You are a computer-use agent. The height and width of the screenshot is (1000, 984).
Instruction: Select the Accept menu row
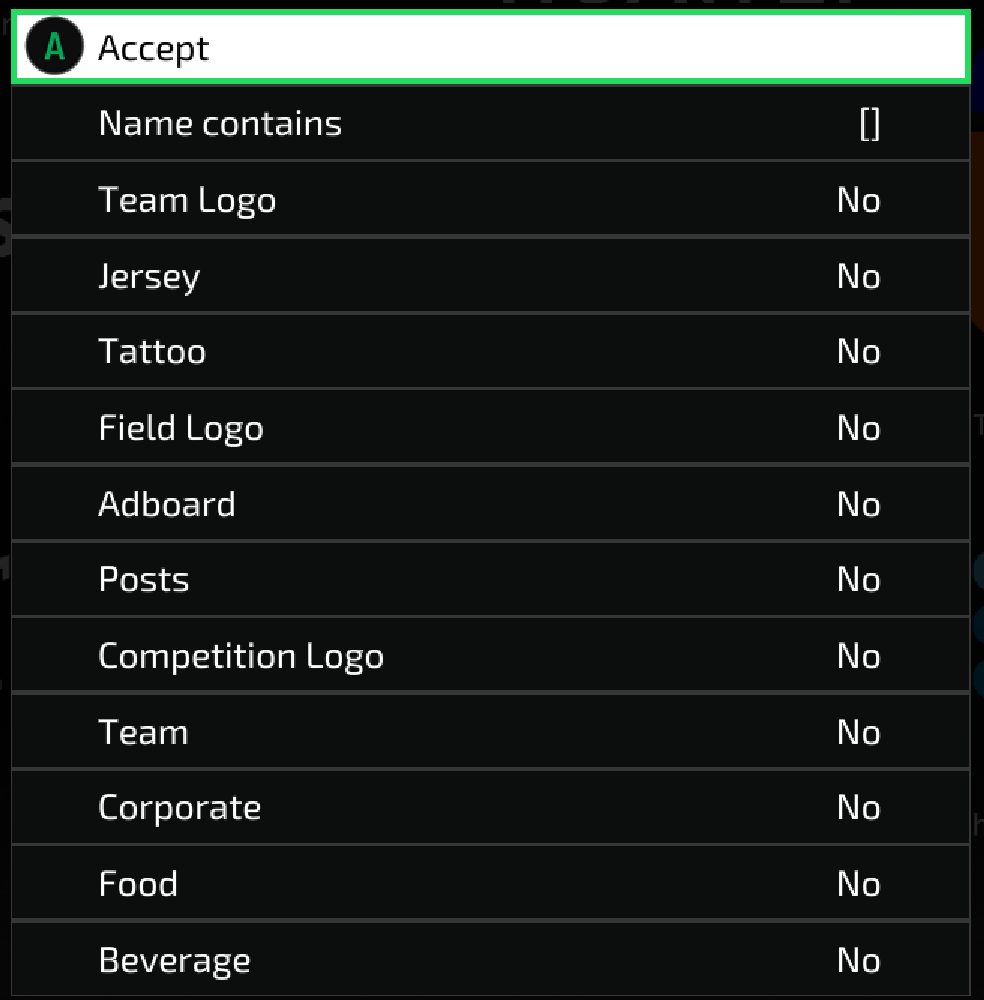tap(491, 47)
